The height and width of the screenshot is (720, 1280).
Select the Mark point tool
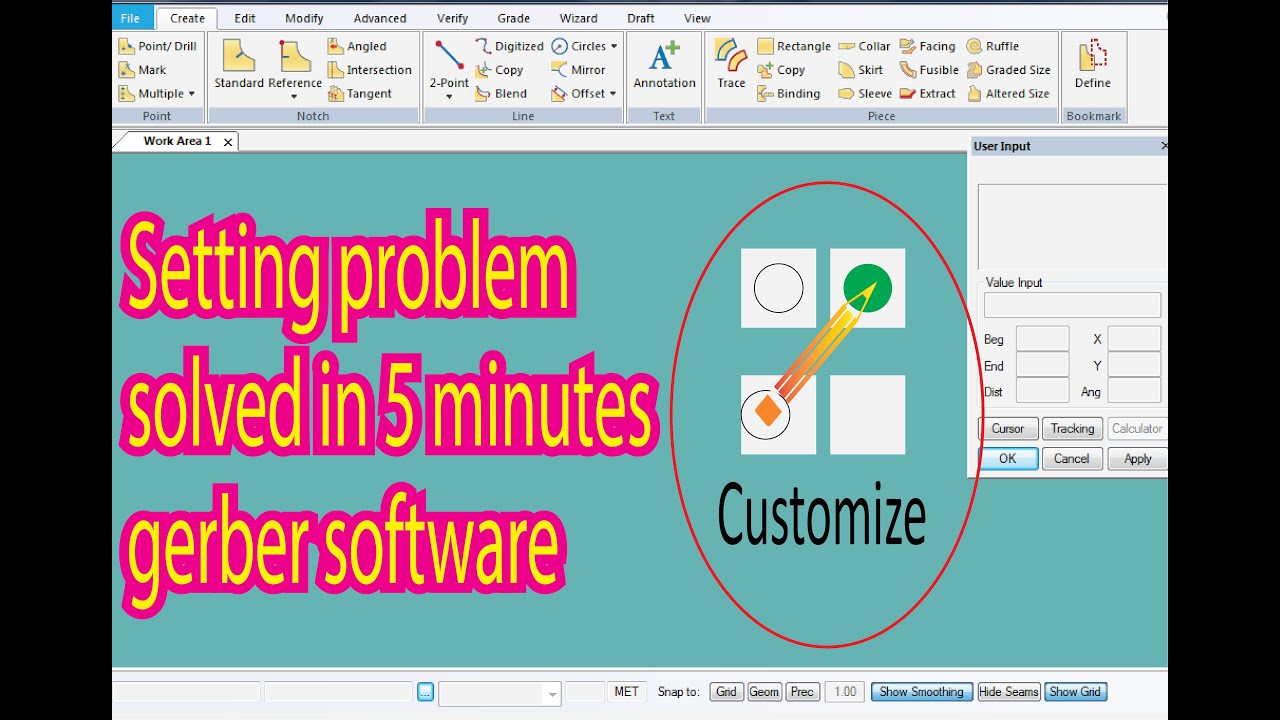143,70
